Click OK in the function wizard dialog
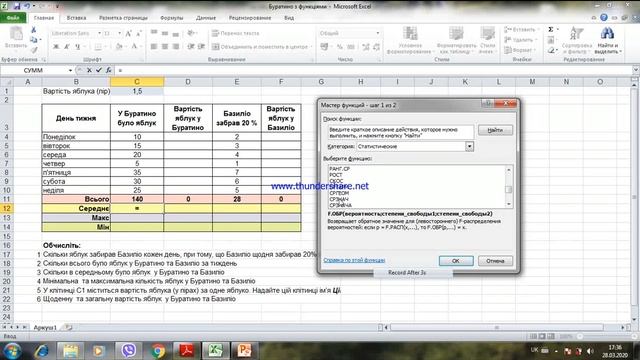 pos(456,261)
